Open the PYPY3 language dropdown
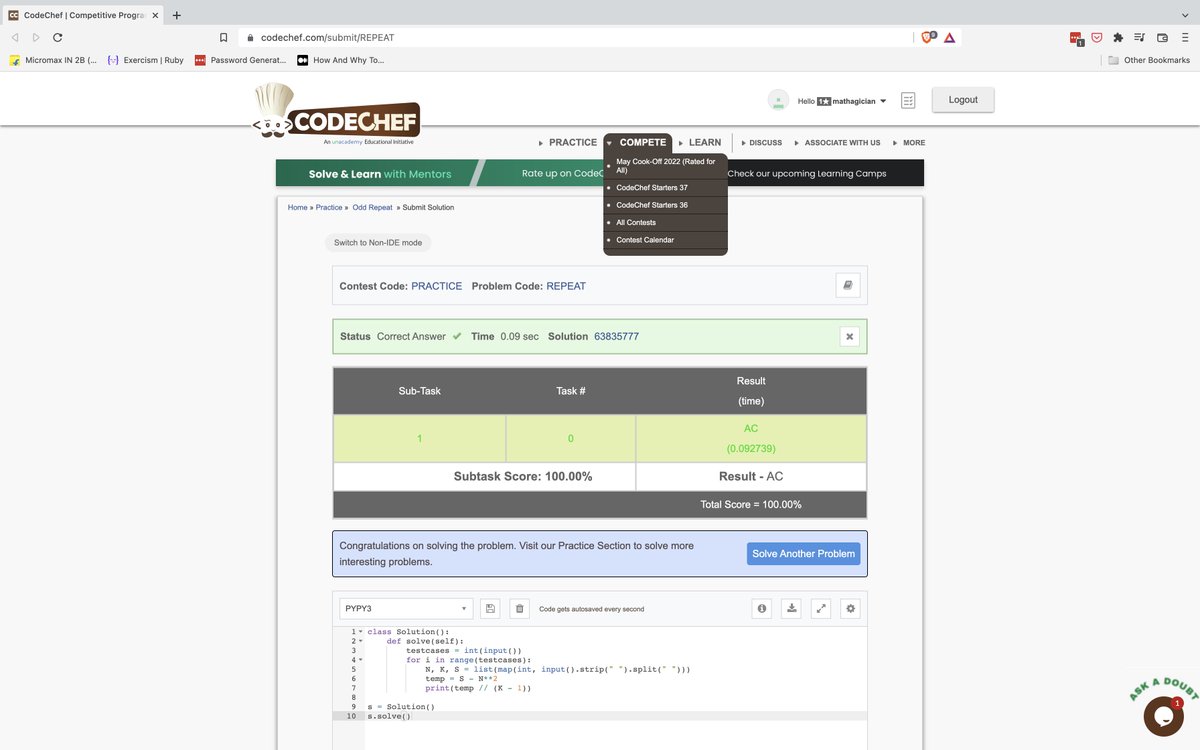The height and width of the screenshot is (750, 1200). coord(406,608)
